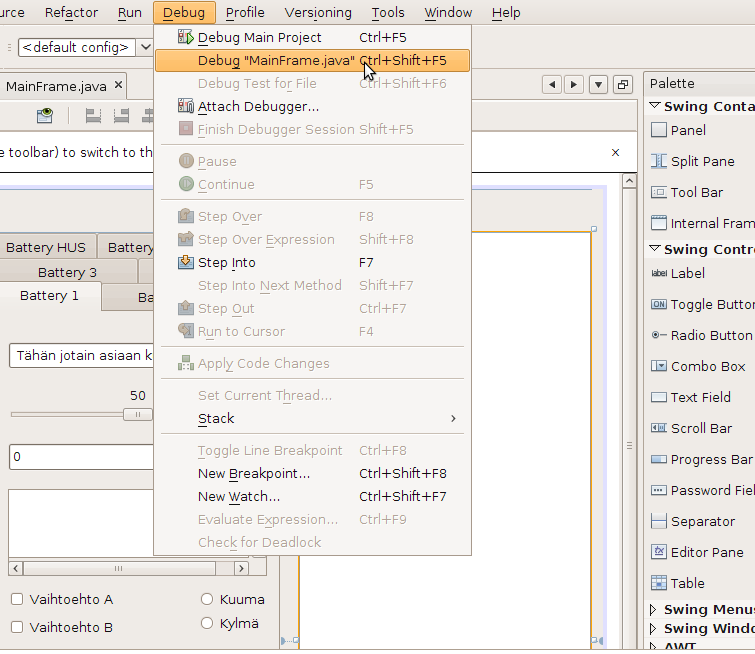Image resolution: width=755 pixels, height=654 pixels.
Task: Pick the Combo Box component icon
Action: point(658,366)
